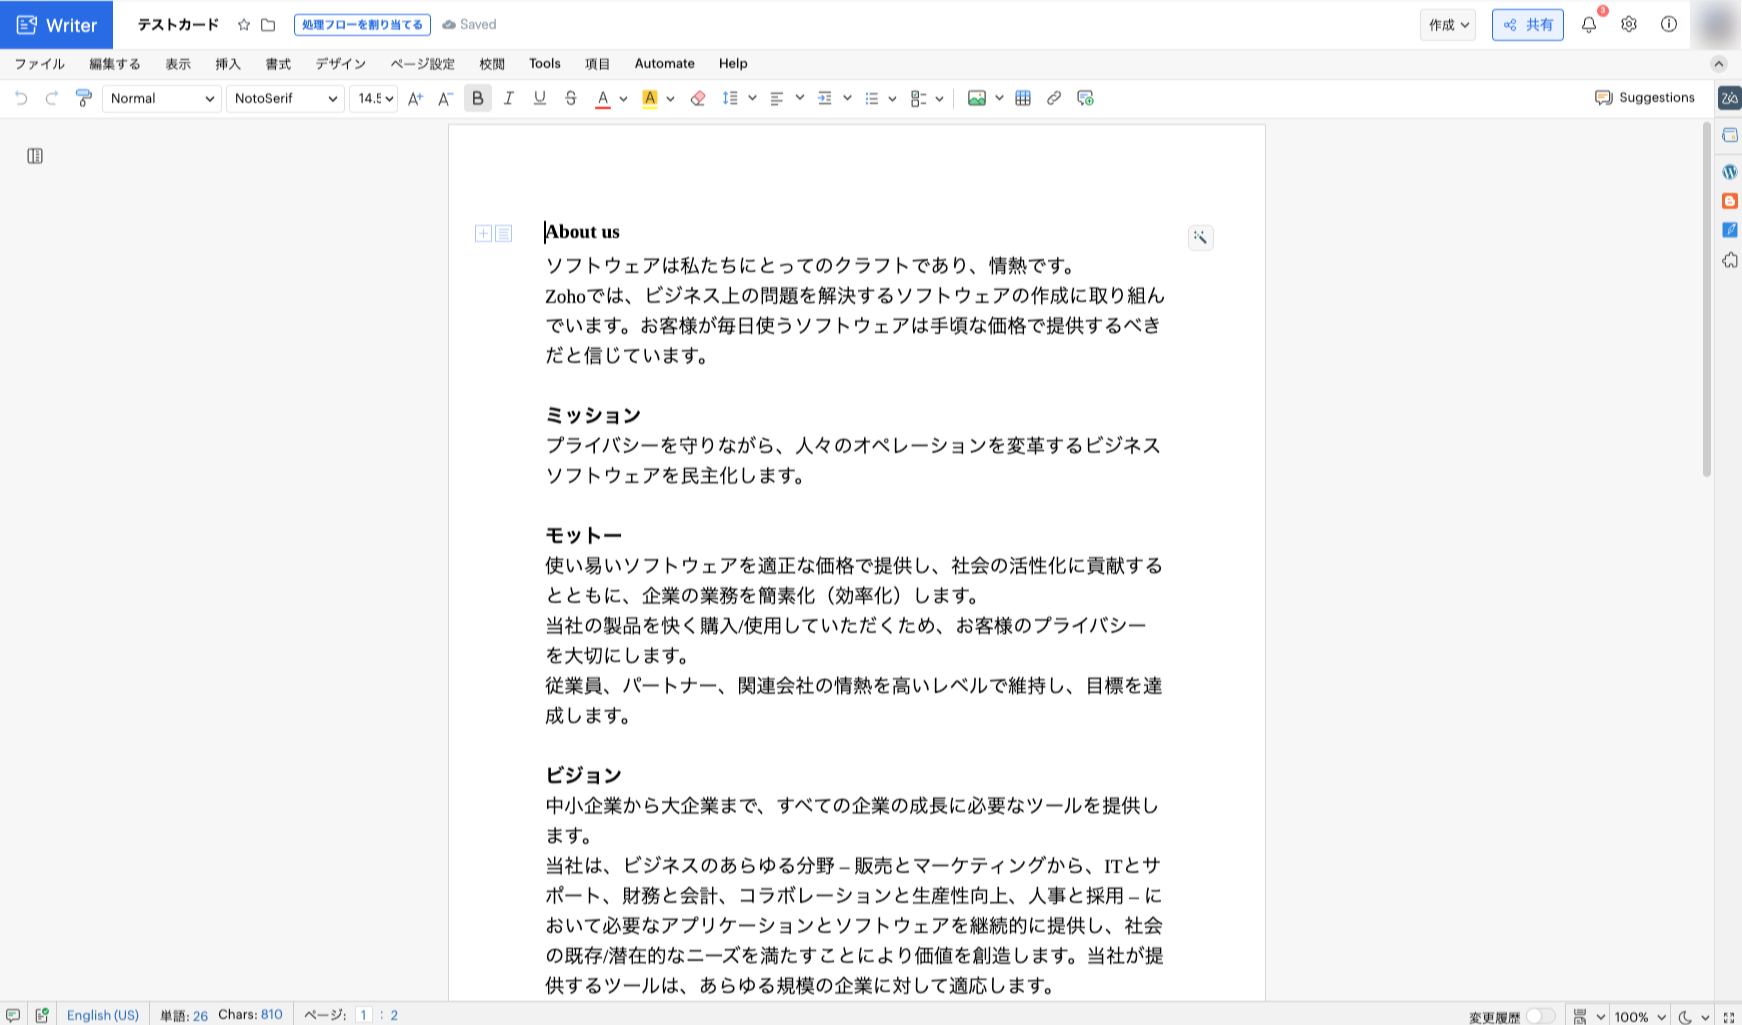
Task: Click the magic wand icon beside heading
Action: tap(1200, 237)
